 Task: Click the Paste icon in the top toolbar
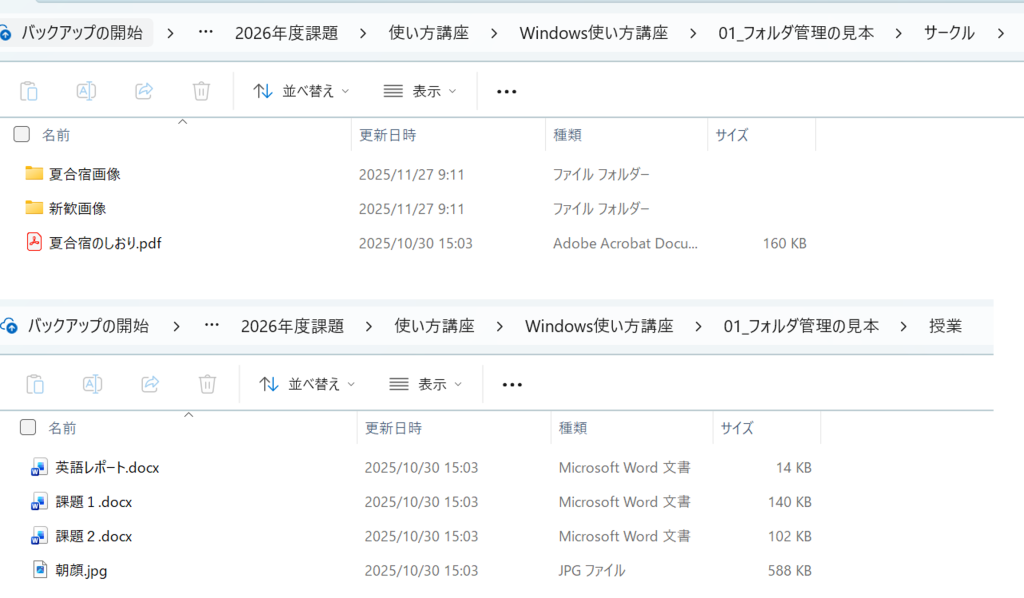pyautogui.click(x=29, y=91)
